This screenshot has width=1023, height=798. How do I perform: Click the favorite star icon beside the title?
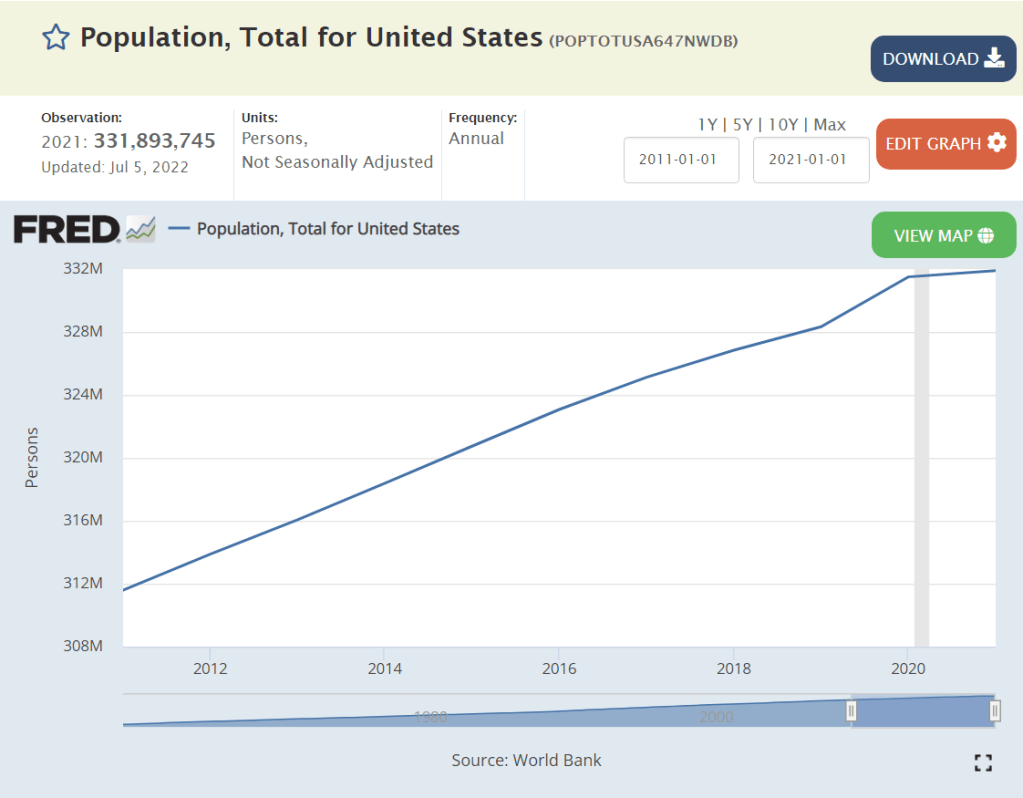[55, 38]
